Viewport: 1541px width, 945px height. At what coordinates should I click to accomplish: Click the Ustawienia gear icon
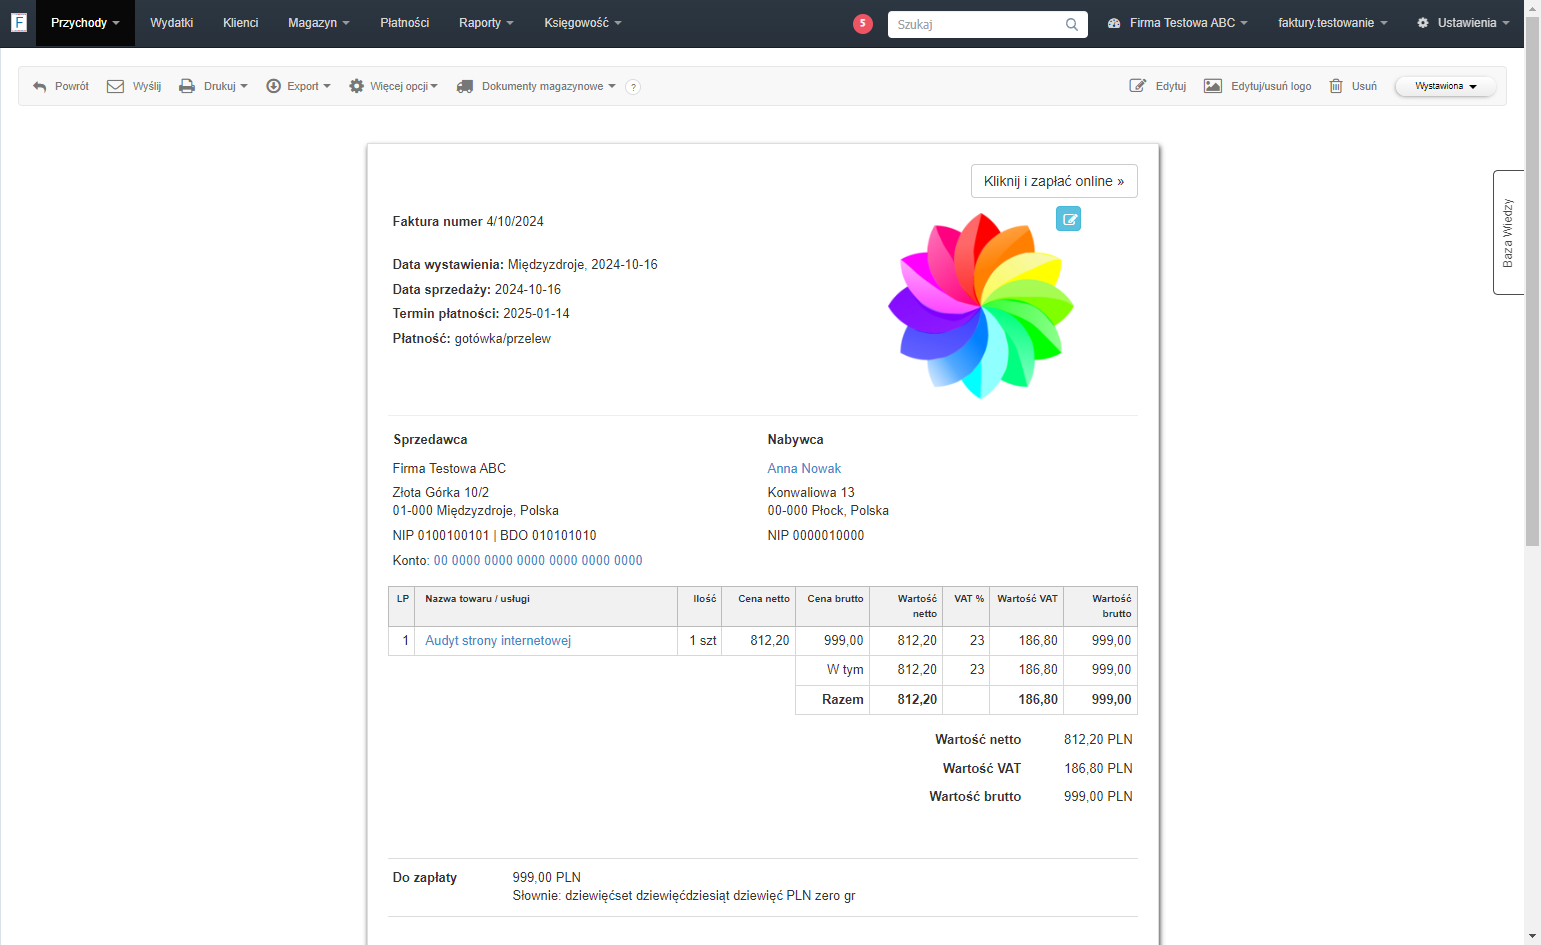point(1423,23)
